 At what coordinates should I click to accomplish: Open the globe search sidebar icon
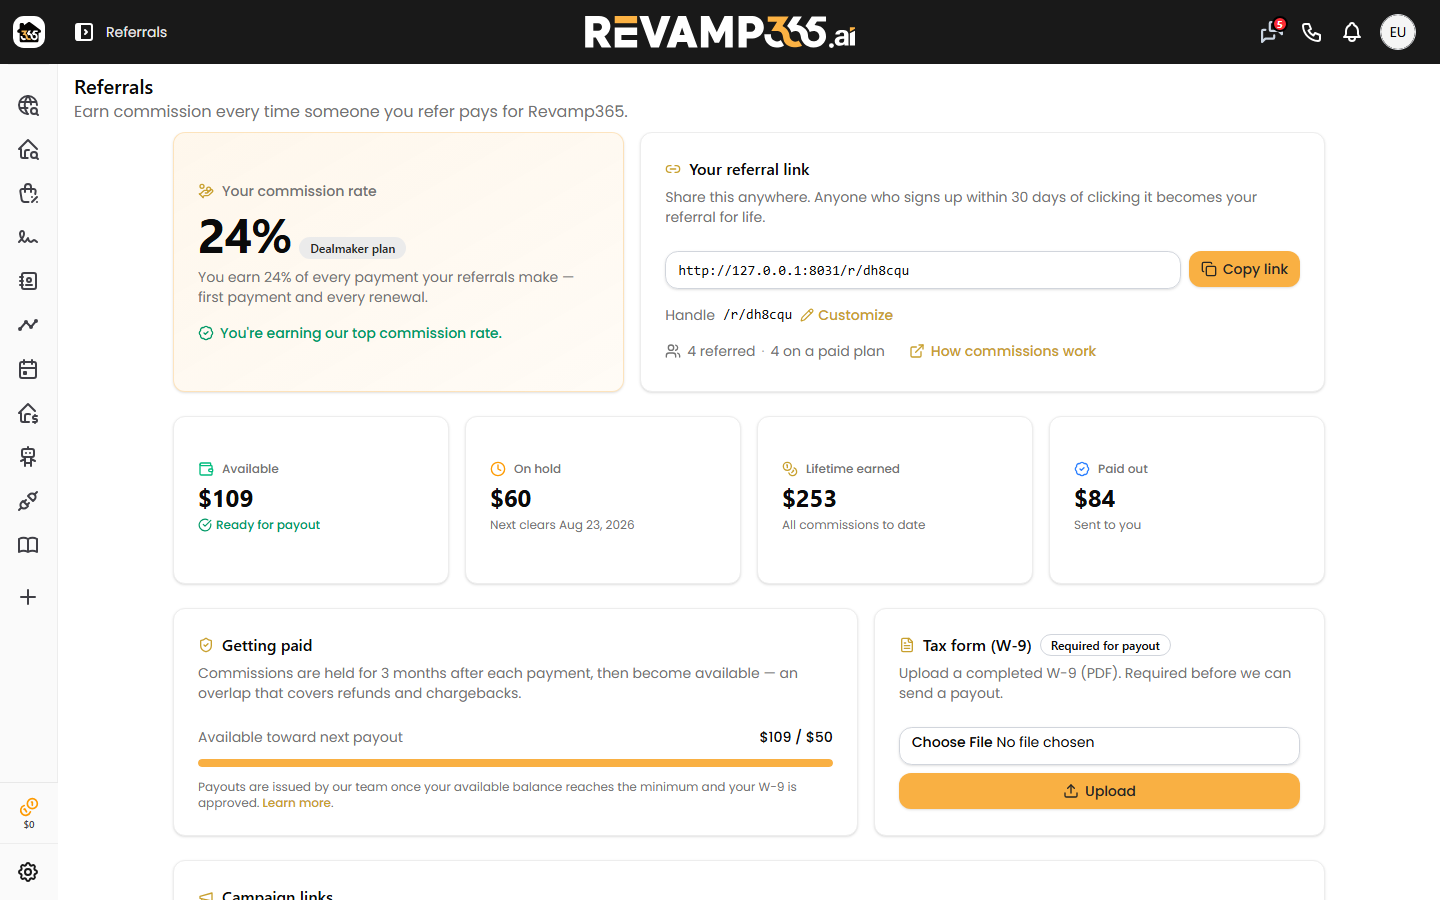28,105
